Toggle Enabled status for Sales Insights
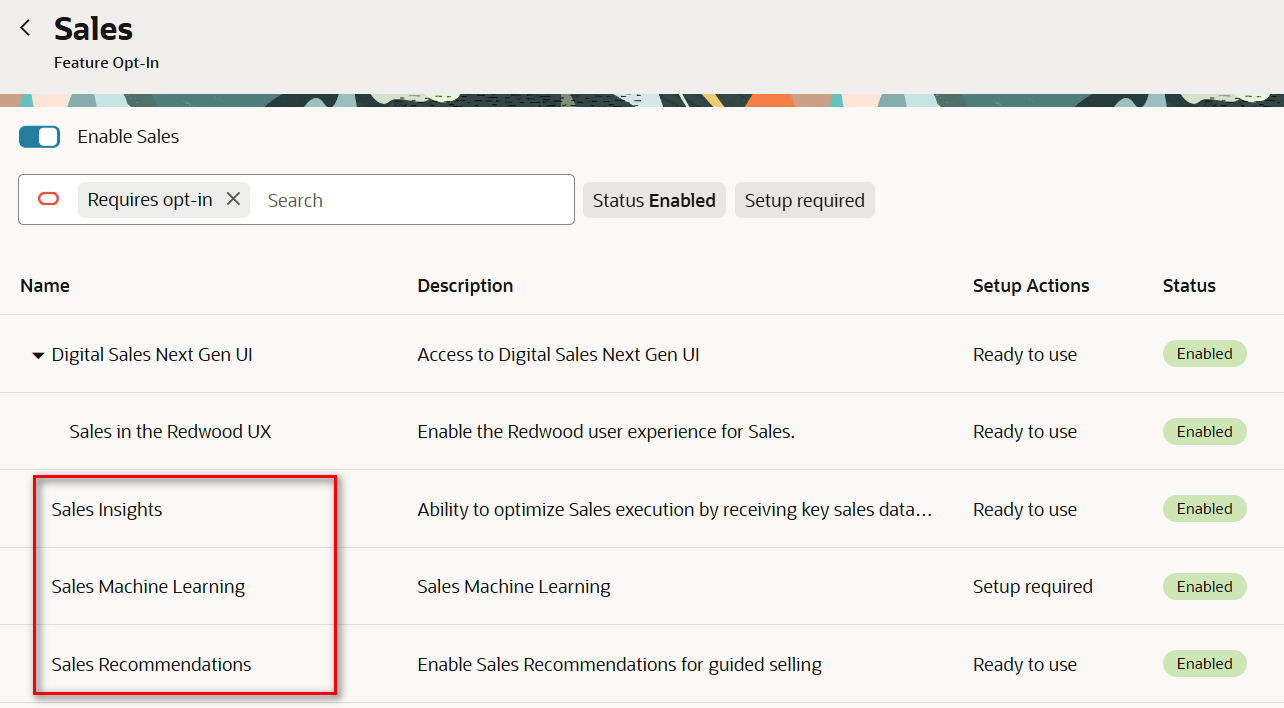The width and height of the screenshot is (1284, 708). [x=1204, y=509]
